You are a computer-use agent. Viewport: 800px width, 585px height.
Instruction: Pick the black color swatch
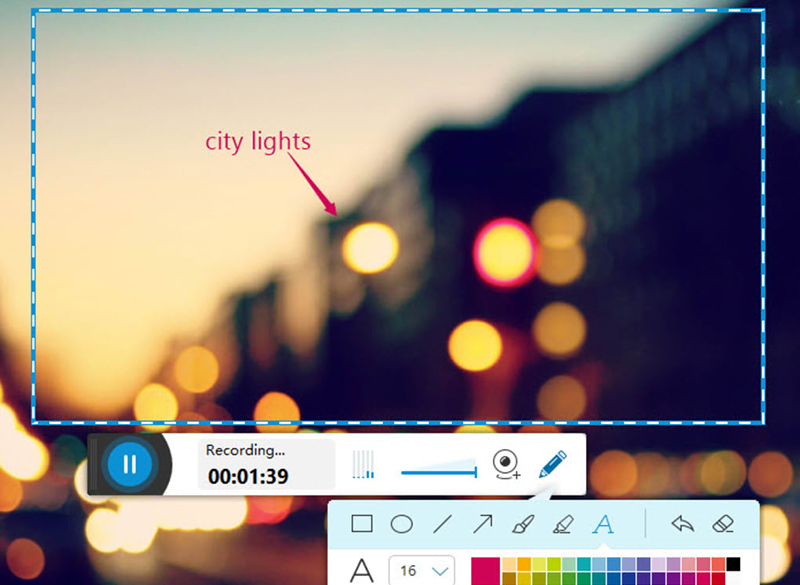click(x=733, y=564)
